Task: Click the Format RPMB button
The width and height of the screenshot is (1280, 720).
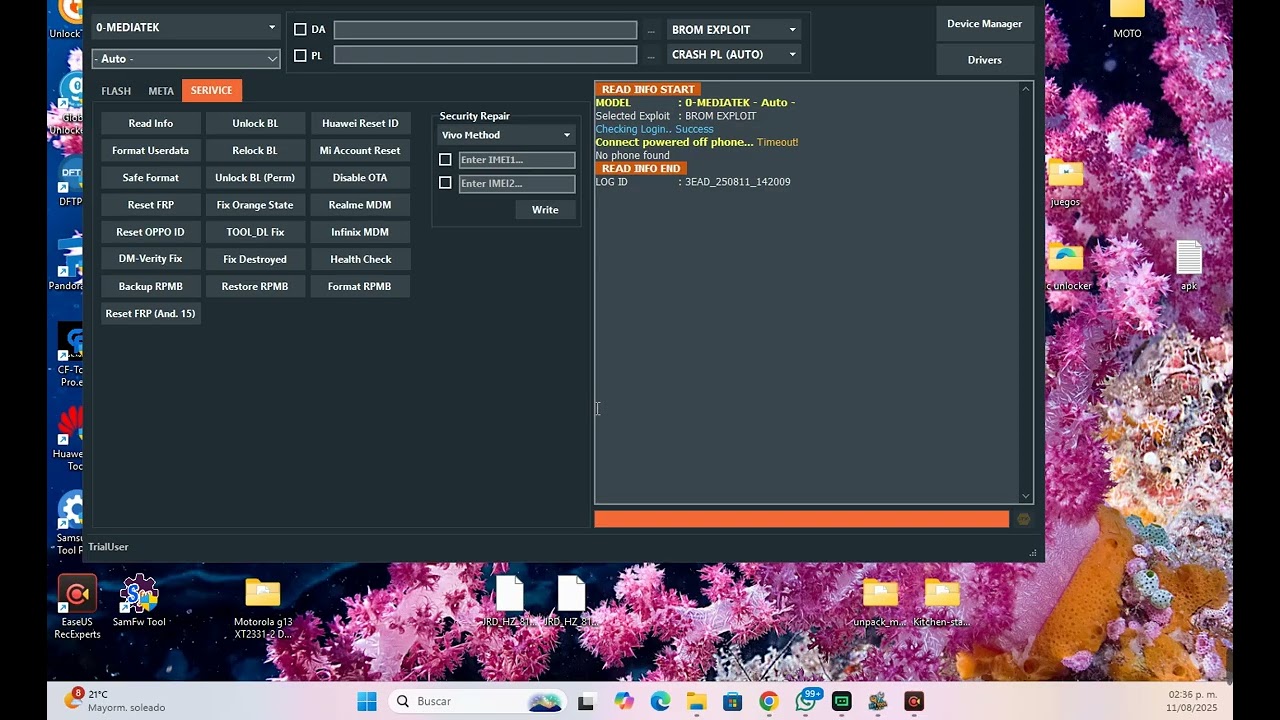Action: 360,286
